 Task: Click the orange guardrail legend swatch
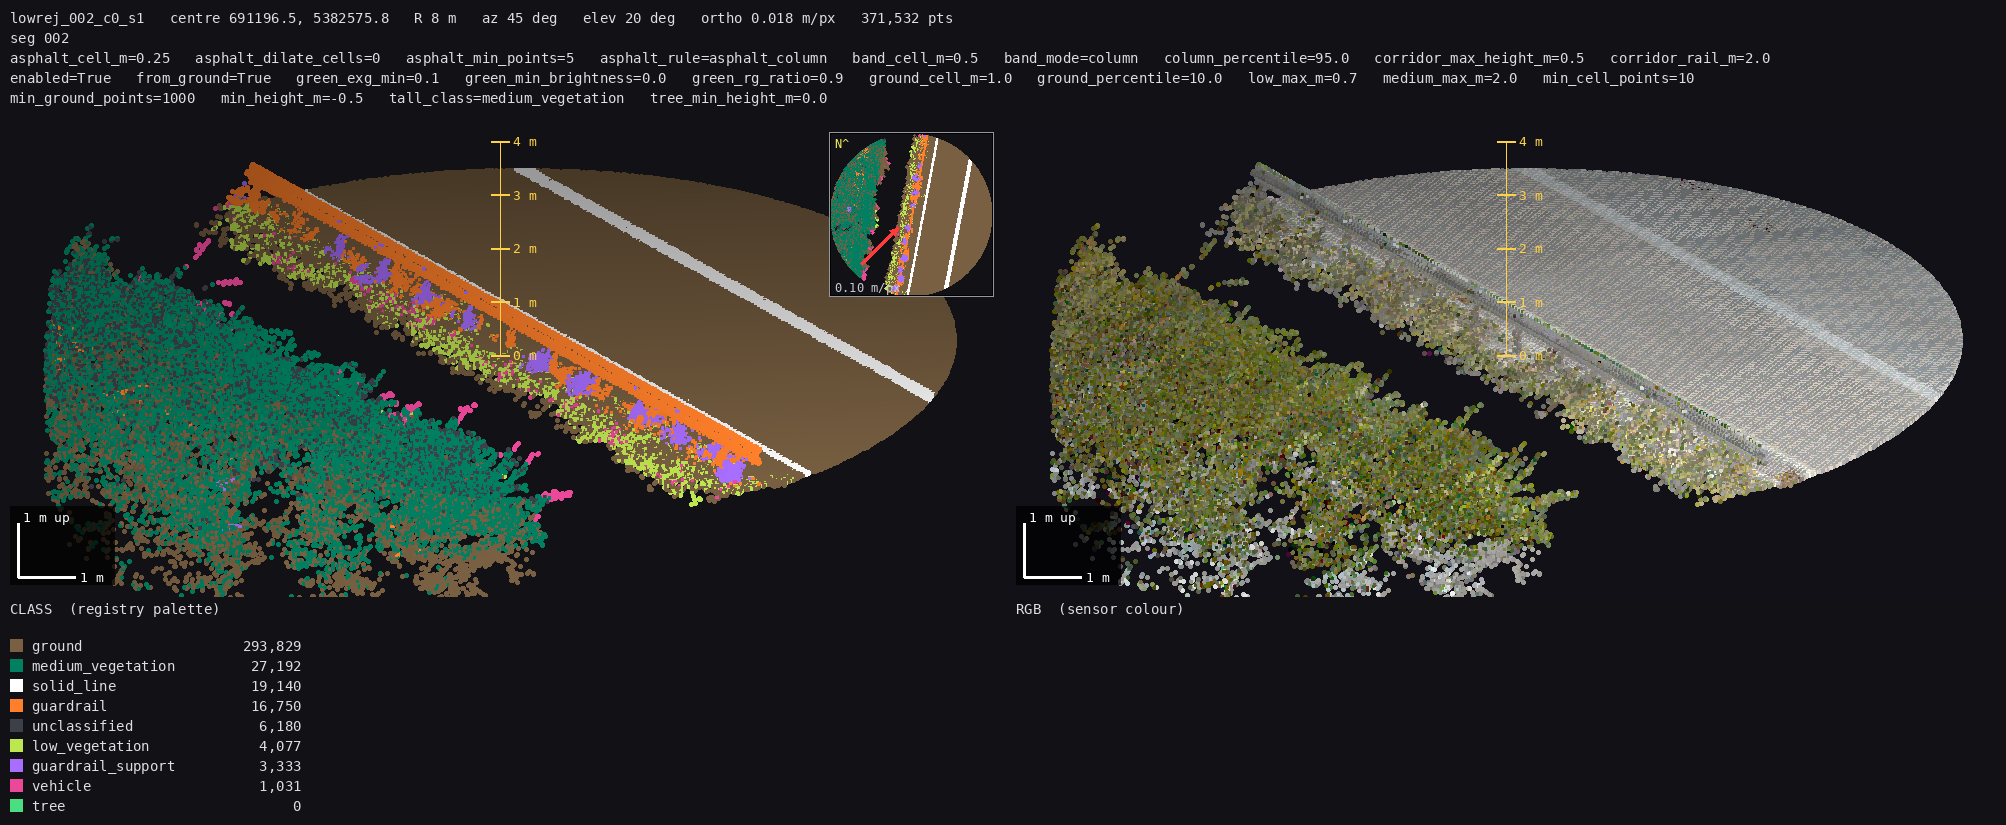tap(16, 706)
